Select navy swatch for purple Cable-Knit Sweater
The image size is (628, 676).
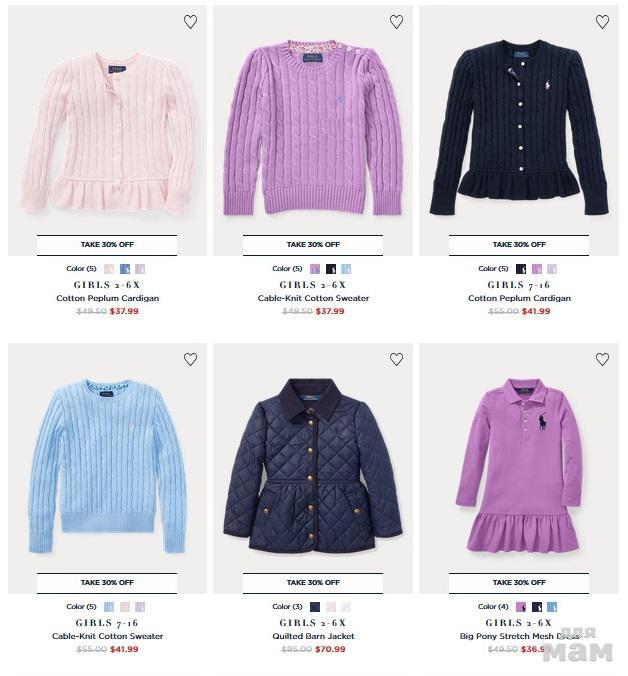click(331, 269)
